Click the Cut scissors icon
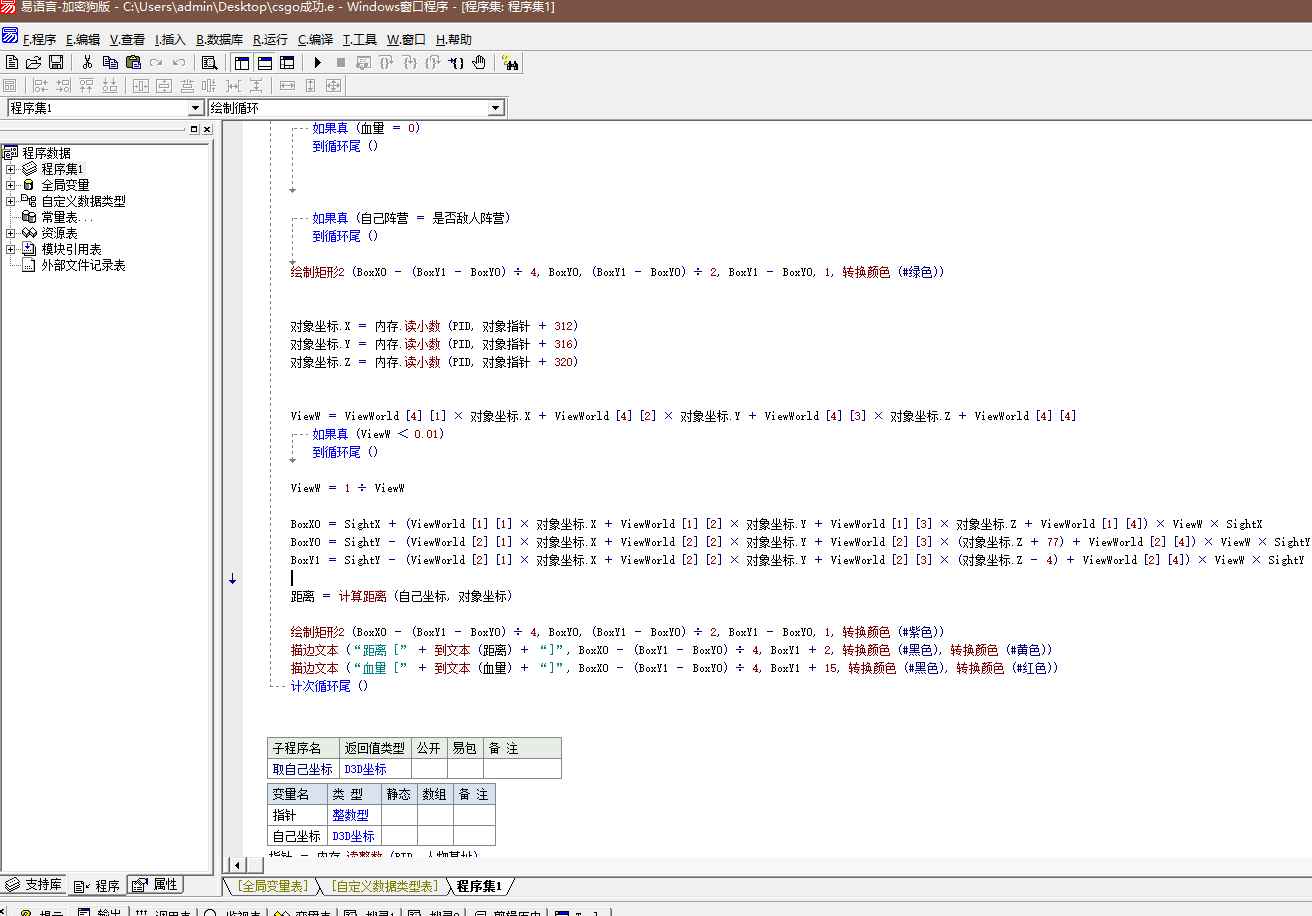Image resolution: width=1312 pixels, height=916 pixels. coord(87,62)
